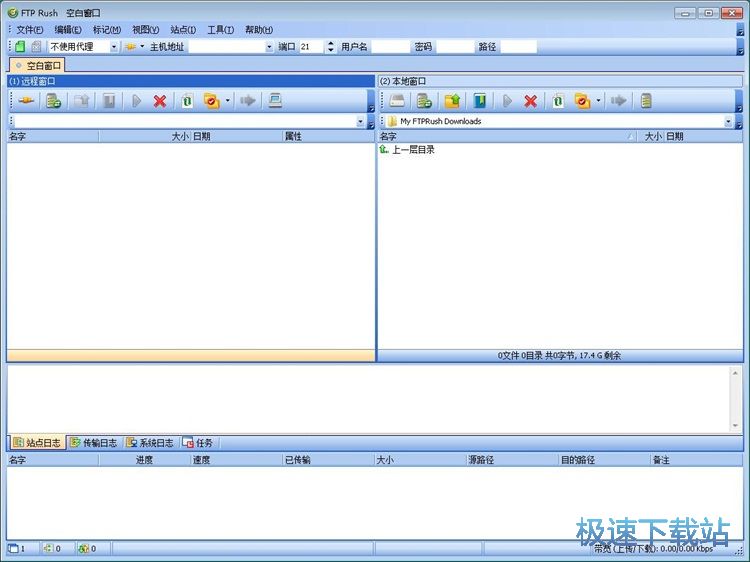Click the remote pane bookmark icon
Screen dimensions: 750x562
click(x=110, y=101)
